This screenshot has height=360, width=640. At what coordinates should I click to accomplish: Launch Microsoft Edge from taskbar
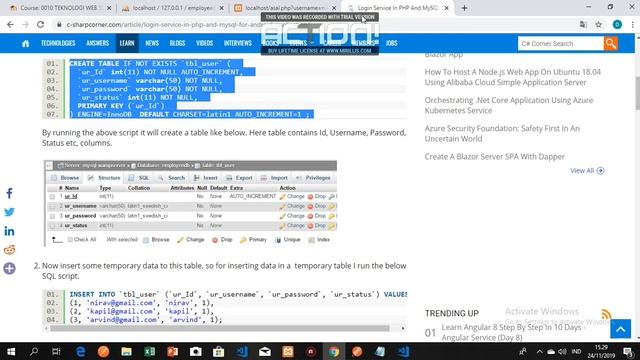pyautogui.click(x=80, y=351)
